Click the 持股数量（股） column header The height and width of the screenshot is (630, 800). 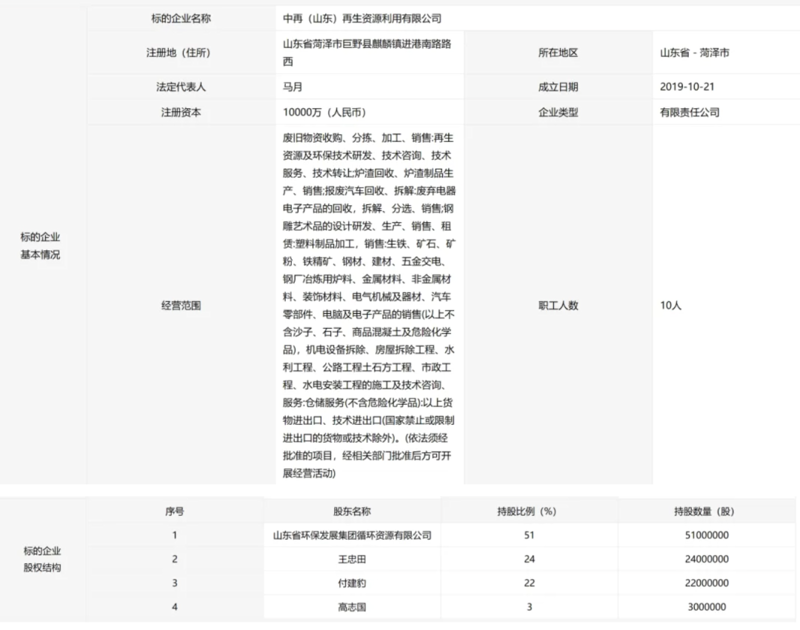pyautogui.click(x=704, y=511)
